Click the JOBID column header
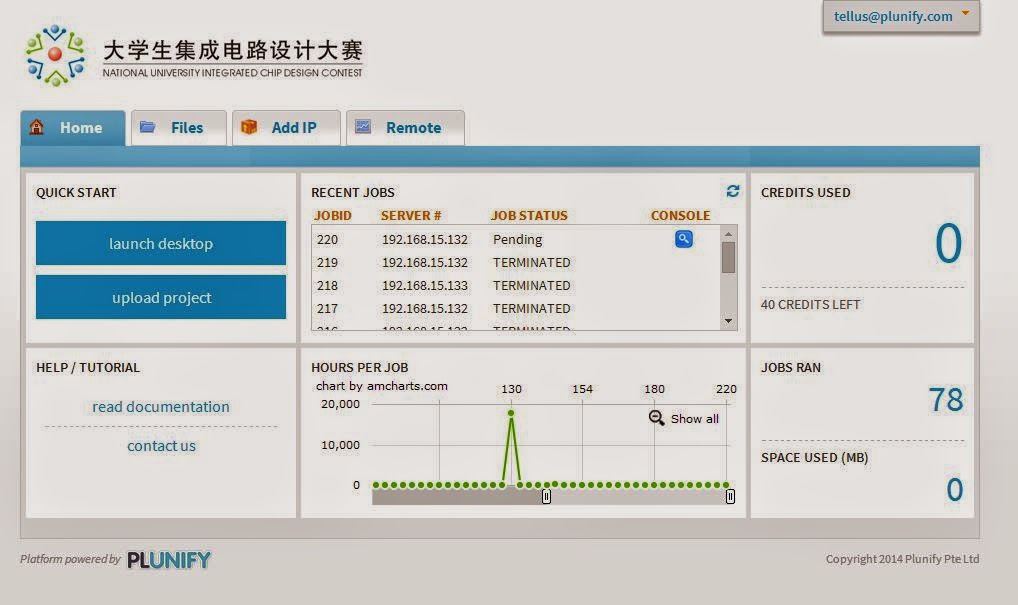 tap(332, 216)
